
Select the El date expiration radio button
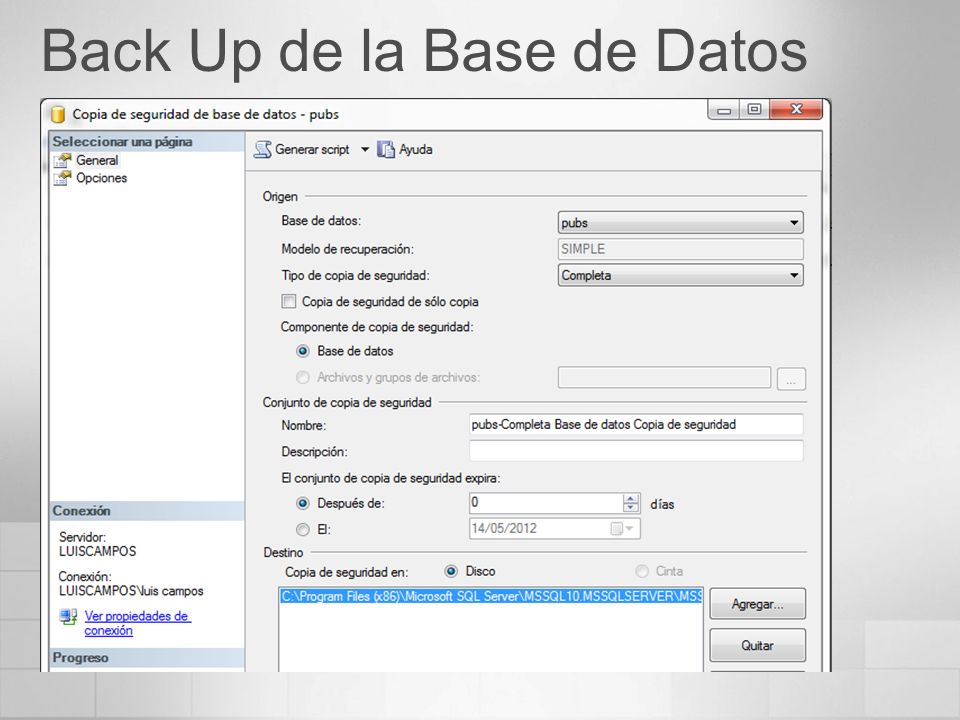(302, 529)
